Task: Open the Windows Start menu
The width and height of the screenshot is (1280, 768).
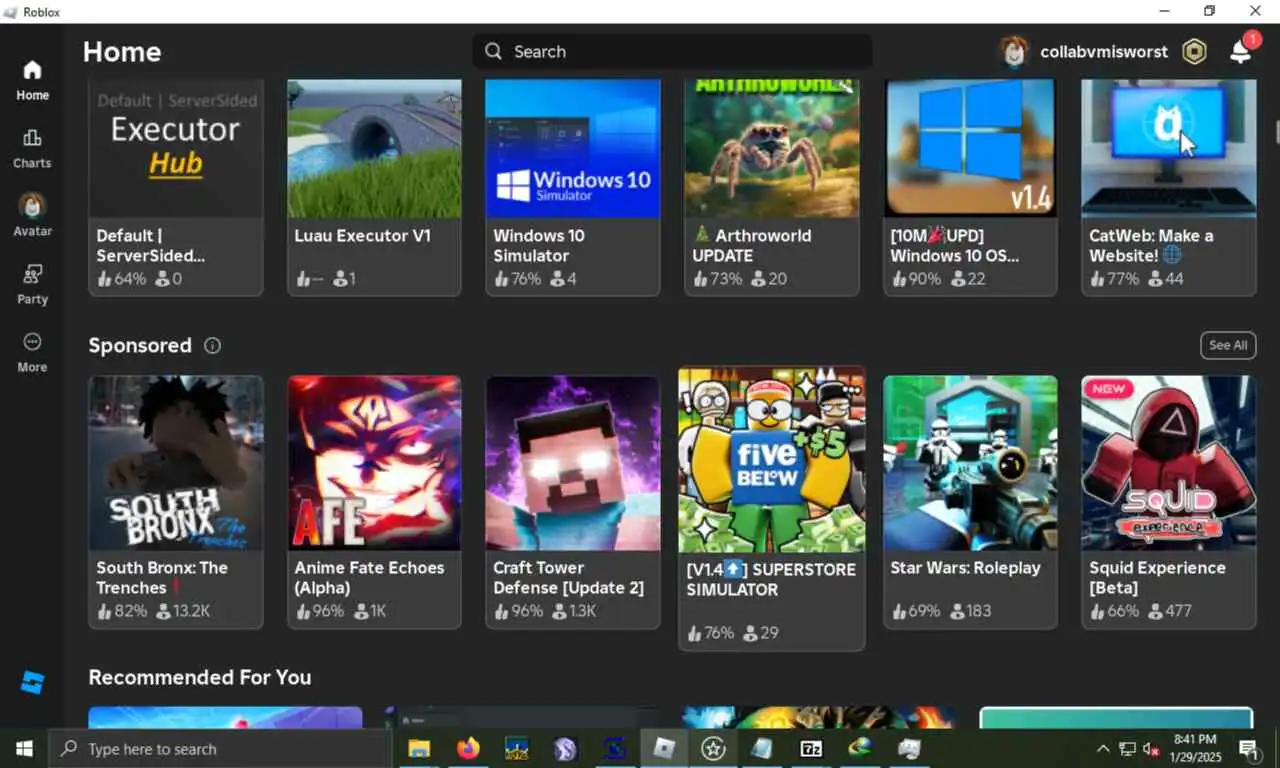Action: [24, 748]
